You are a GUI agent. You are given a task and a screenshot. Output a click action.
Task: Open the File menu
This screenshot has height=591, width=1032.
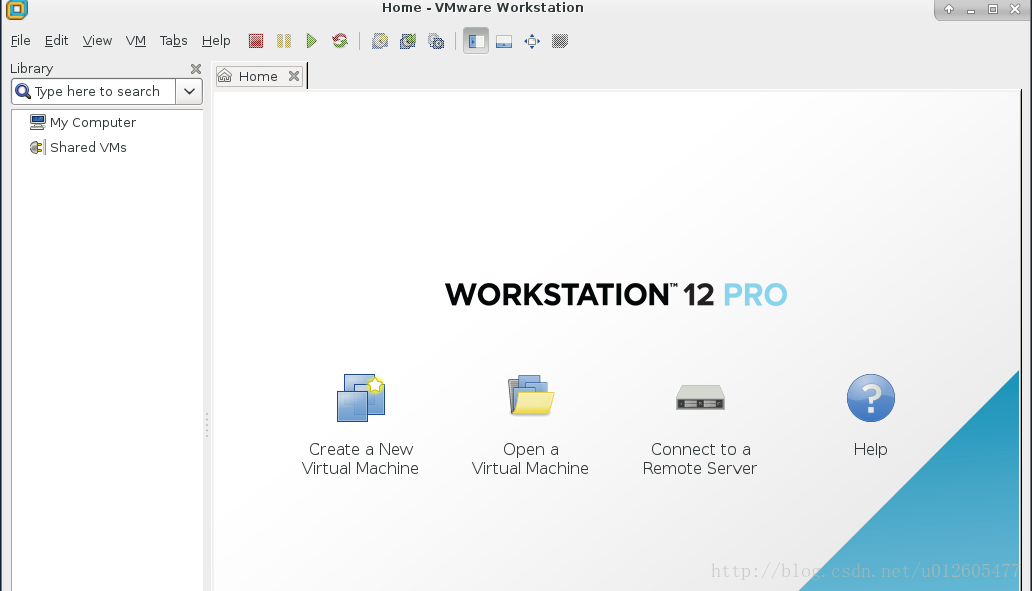pos(20,41)
